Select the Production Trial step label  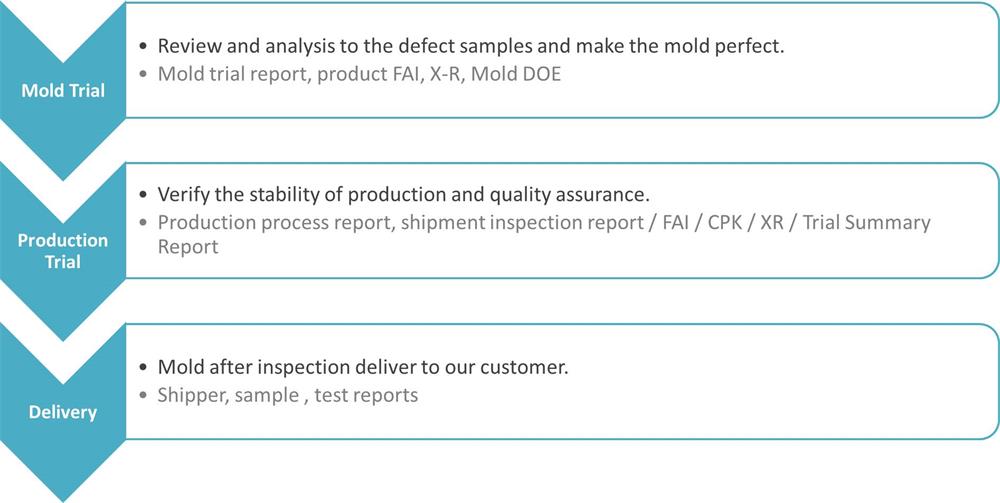pyautogui.click(x=63, y=251)
